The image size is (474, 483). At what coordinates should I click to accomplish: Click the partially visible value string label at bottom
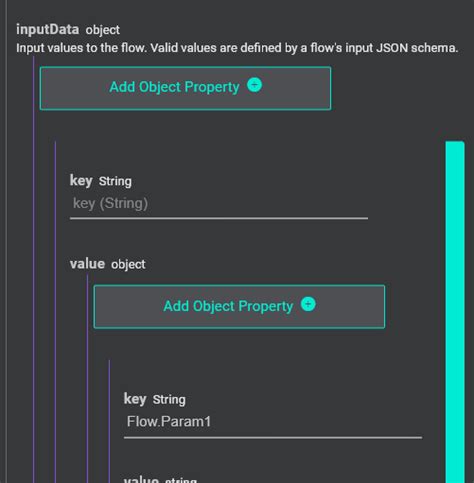tap(160, 480)
